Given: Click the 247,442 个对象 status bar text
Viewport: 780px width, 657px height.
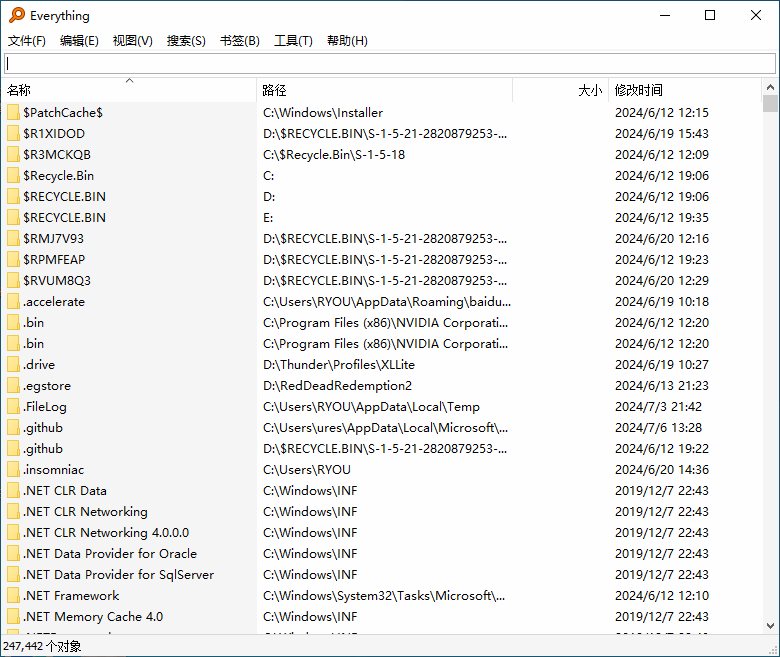Looking at the screenshot, I should pos(42,646).
